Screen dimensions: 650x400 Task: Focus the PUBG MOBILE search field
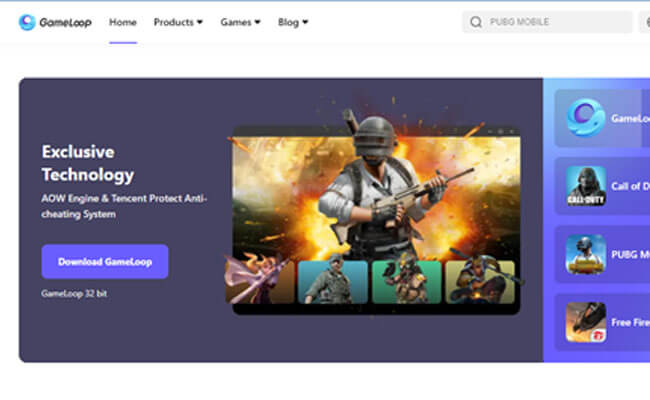547,22
